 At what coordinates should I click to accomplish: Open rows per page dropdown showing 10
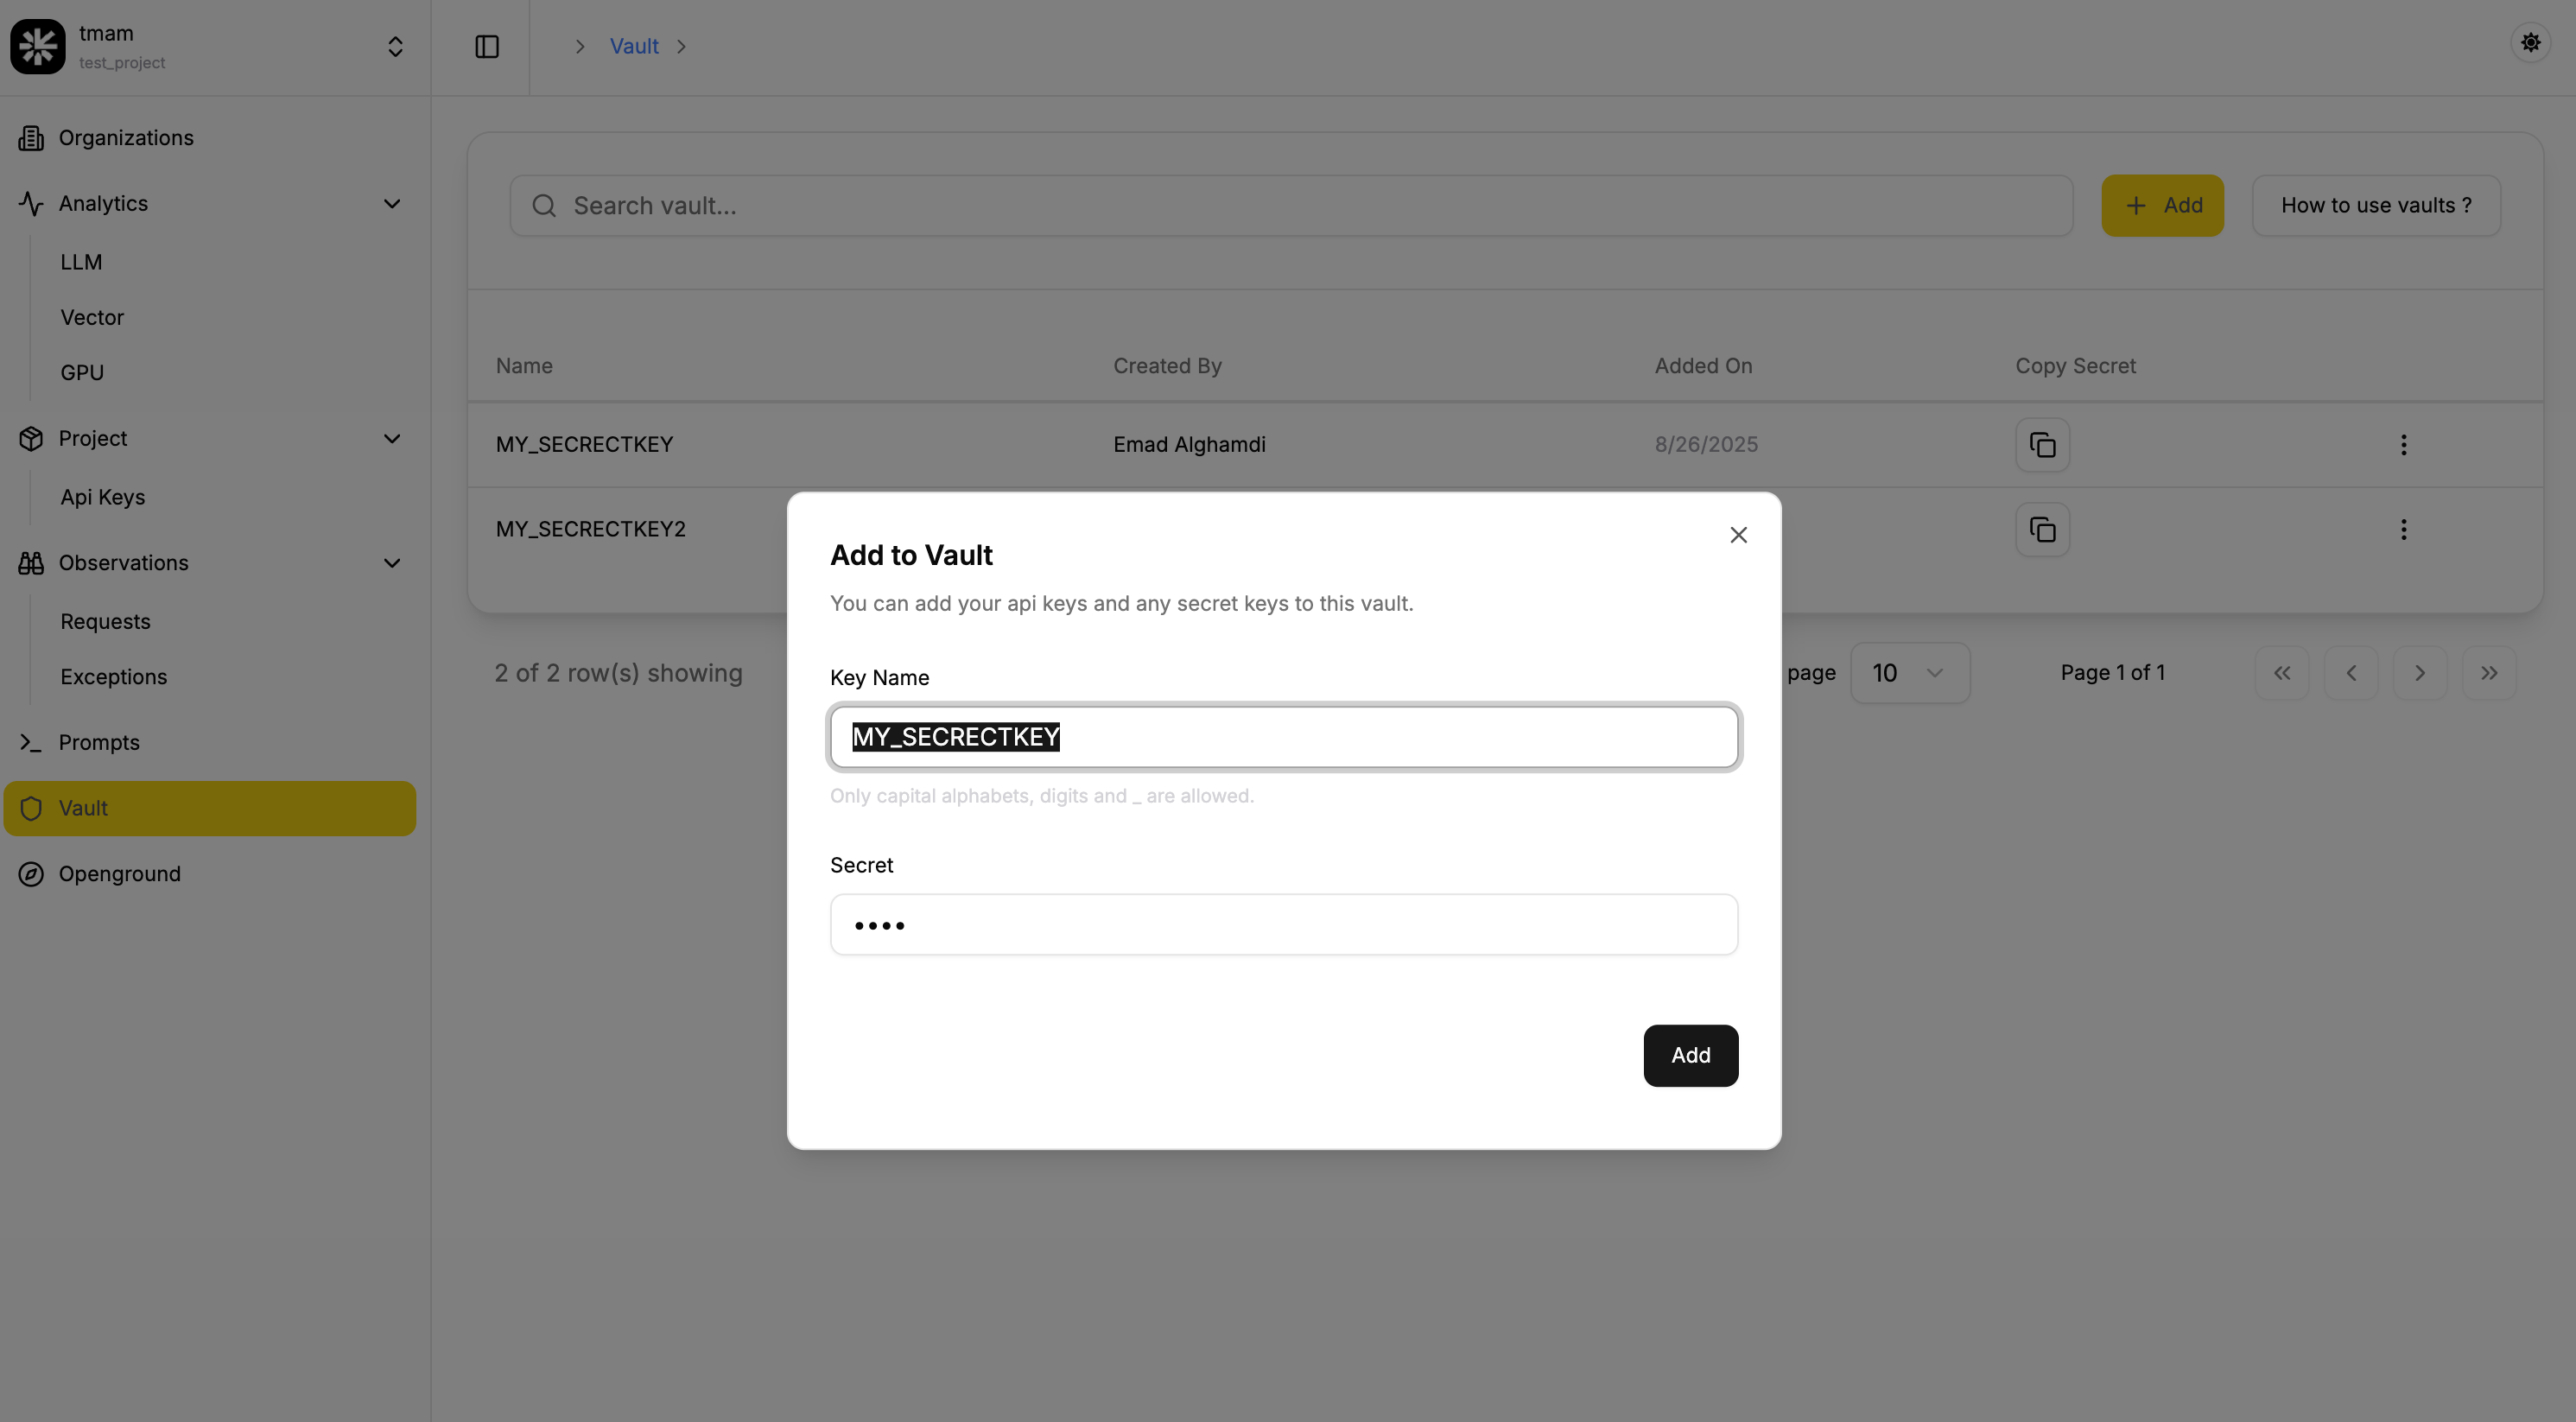click(x=1909, y=673)
